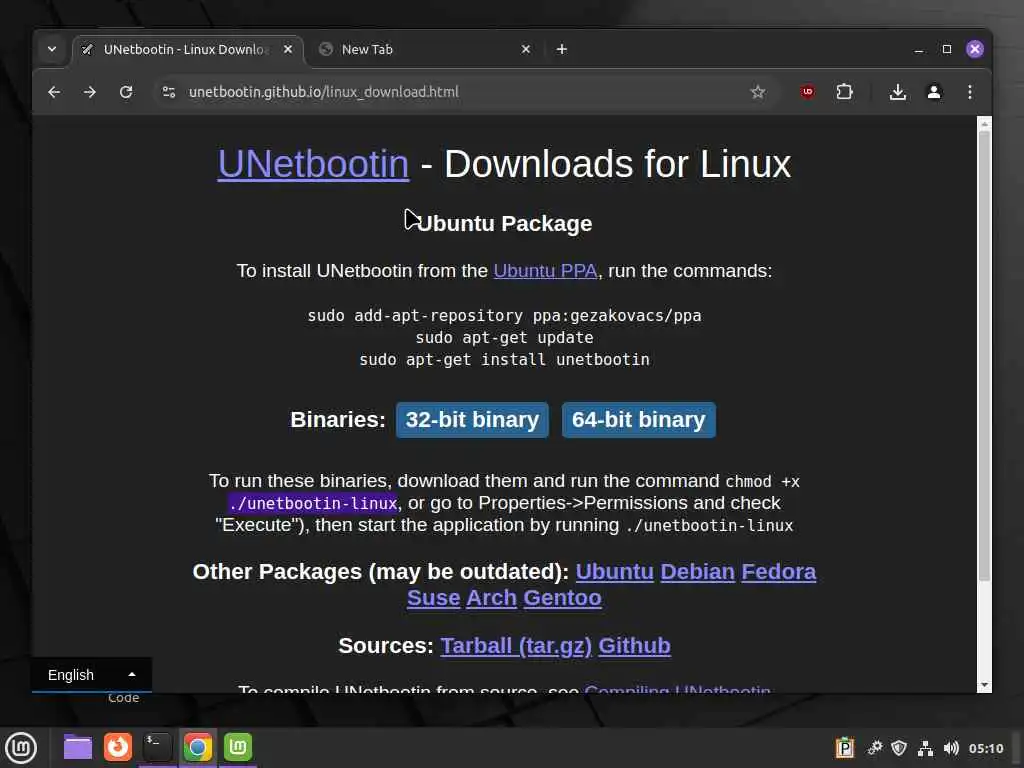Open the Fedora package link
1024x768 pixels.
click(x=778, y=572)
